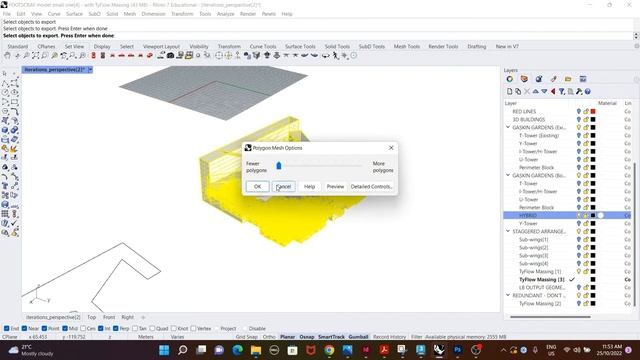Click the hammer Tools icon in Layers panel

click(579, 91)
